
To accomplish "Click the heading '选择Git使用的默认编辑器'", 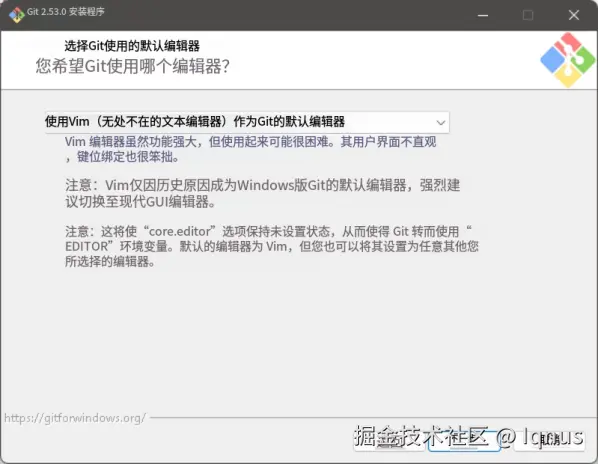I will point(132,46).
